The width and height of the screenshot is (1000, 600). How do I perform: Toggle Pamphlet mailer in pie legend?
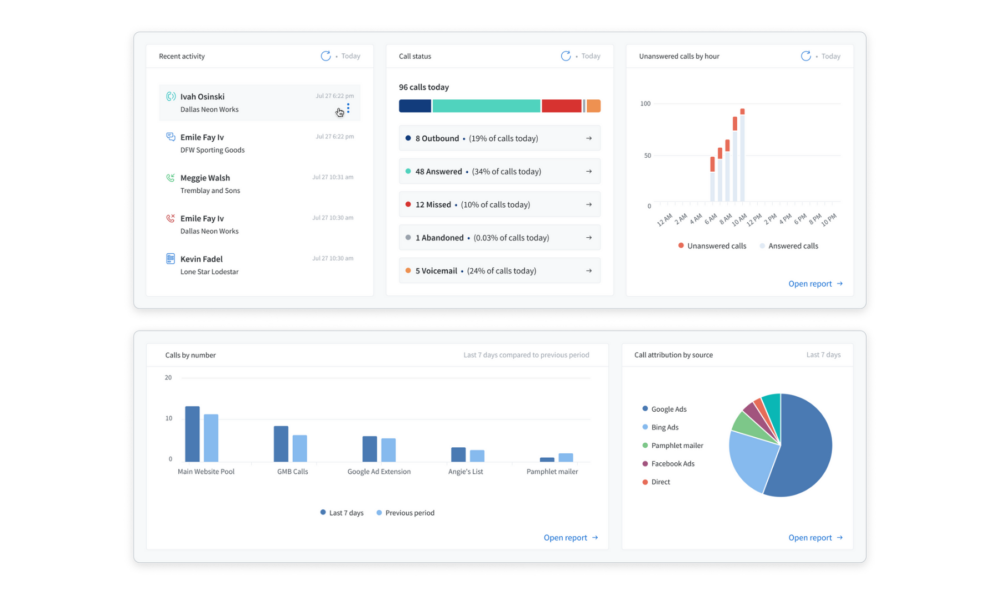coord(672,446)
